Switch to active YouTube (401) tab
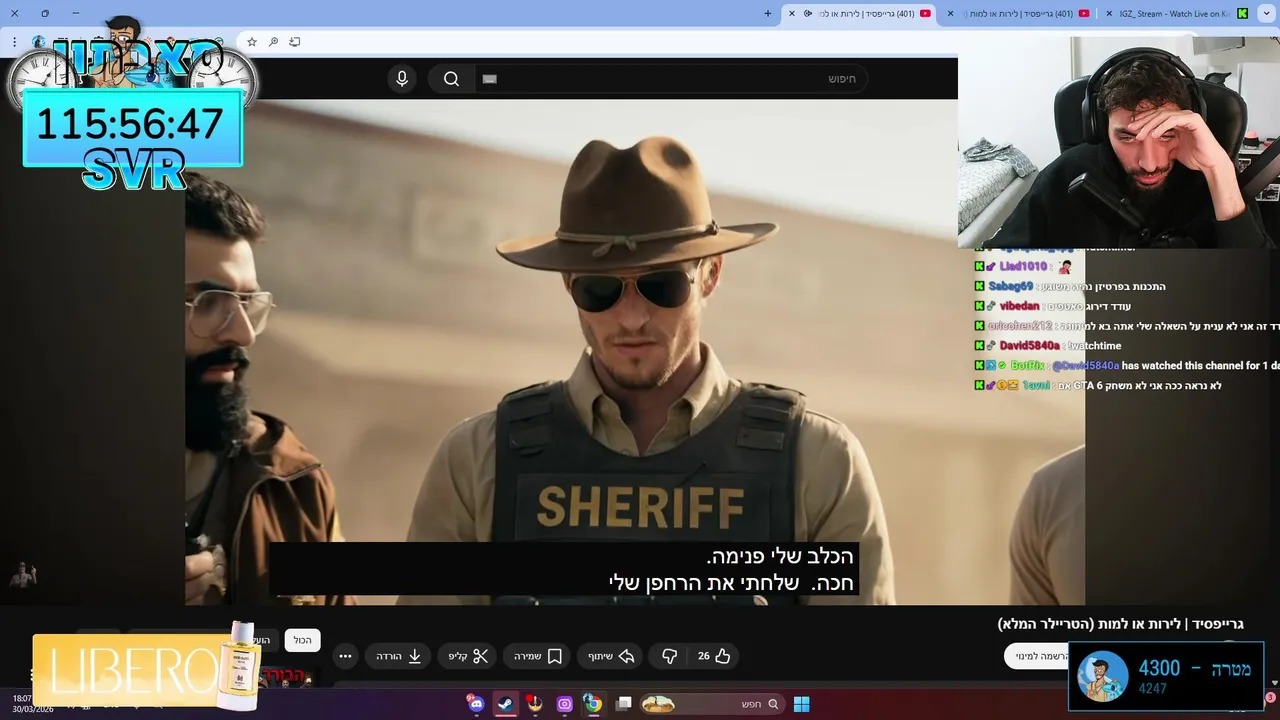1280x720 pixels. click(860, 13)
